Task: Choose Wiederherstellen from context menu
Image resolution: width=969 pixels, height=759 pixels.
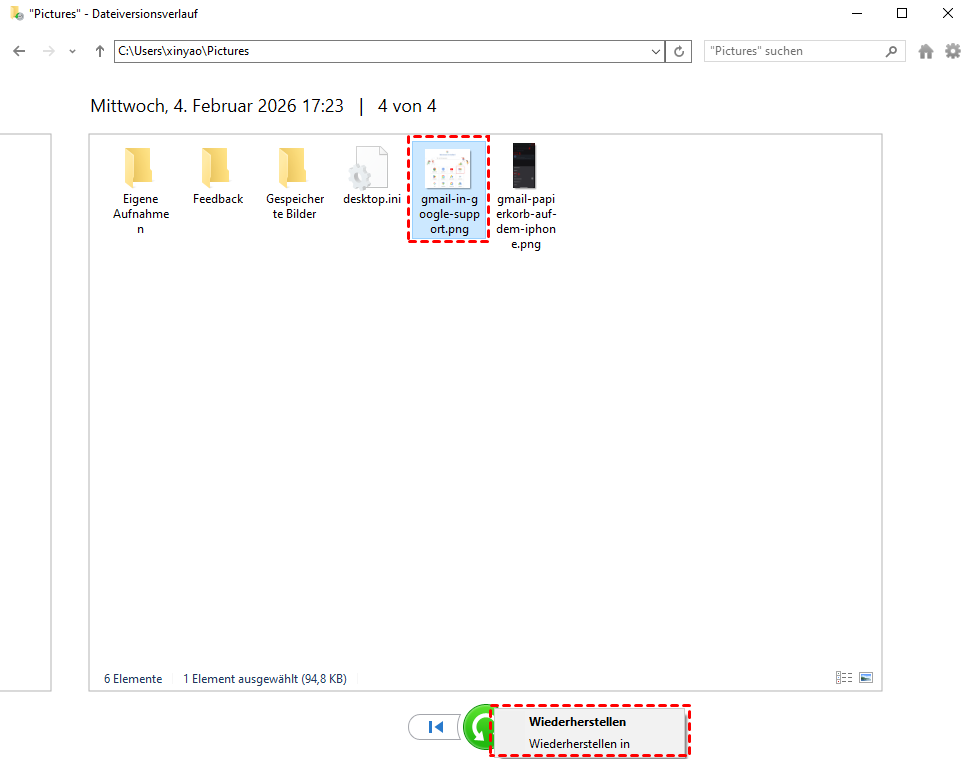Action: (577, 721)
